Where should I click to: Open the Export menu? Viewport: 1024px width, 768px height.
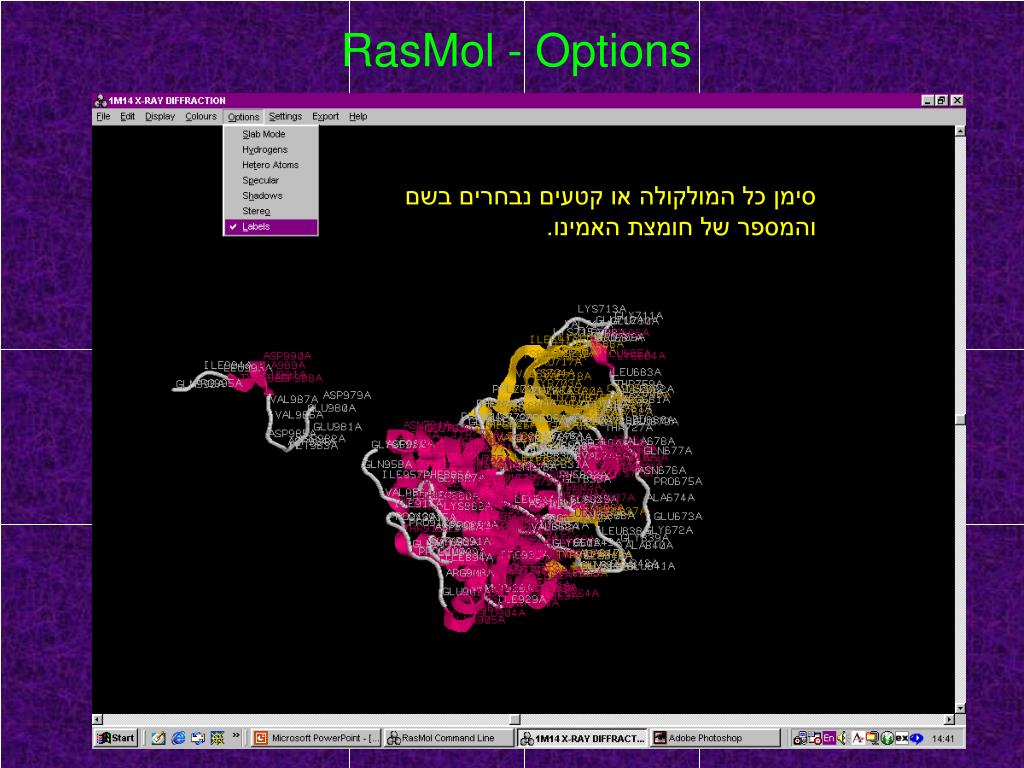[x=325, y=116]
